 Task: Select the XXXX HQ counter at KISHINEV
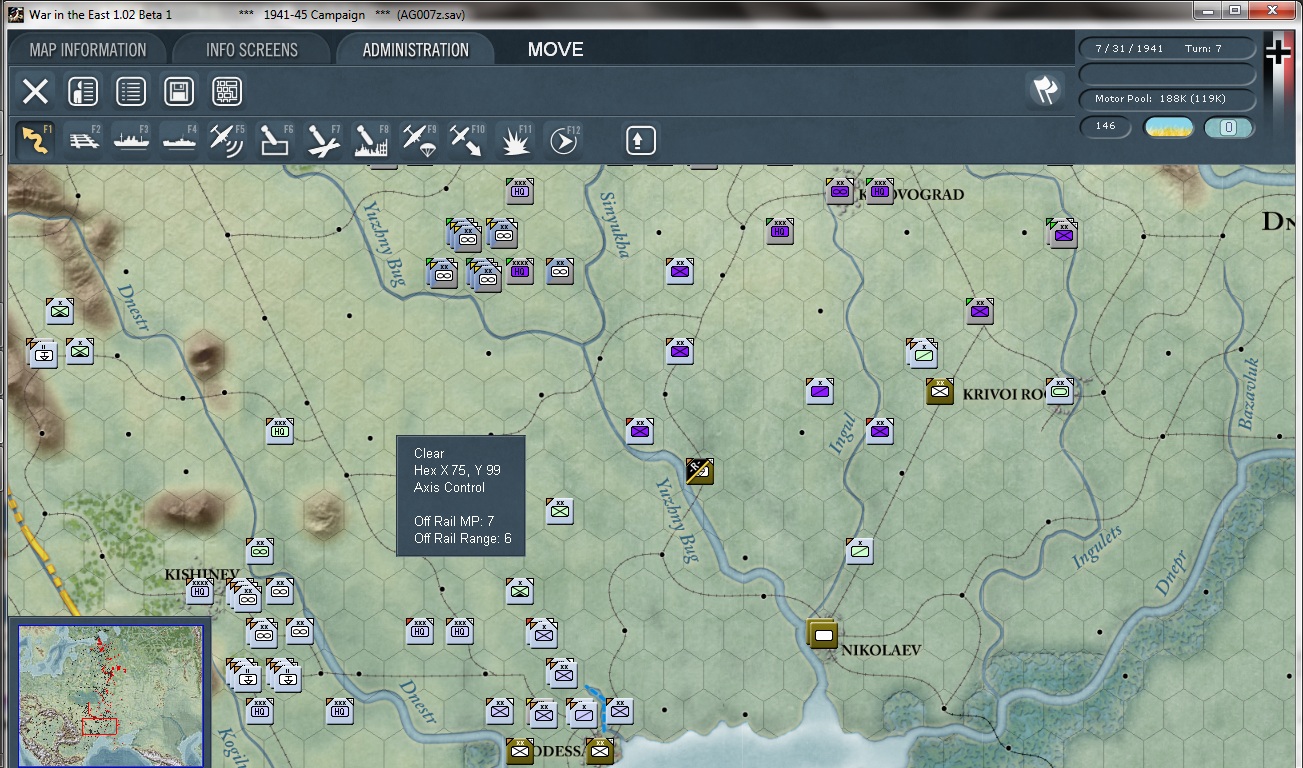pyautogui.click(x=199, y=591)
